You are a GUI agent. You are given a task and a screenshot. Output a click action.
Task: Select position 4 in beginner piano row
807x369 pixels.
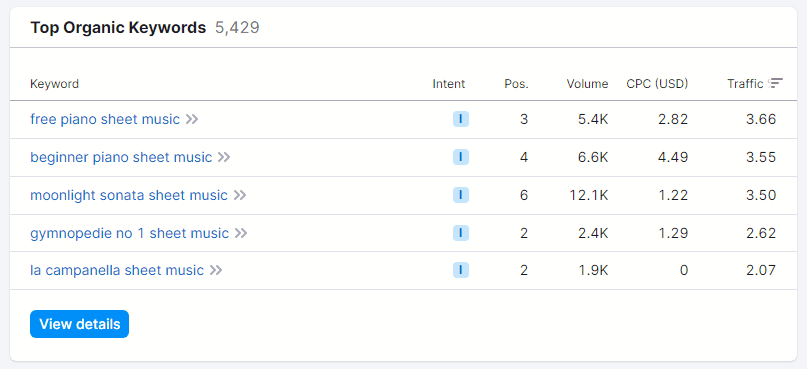click(x=524, y=157)
